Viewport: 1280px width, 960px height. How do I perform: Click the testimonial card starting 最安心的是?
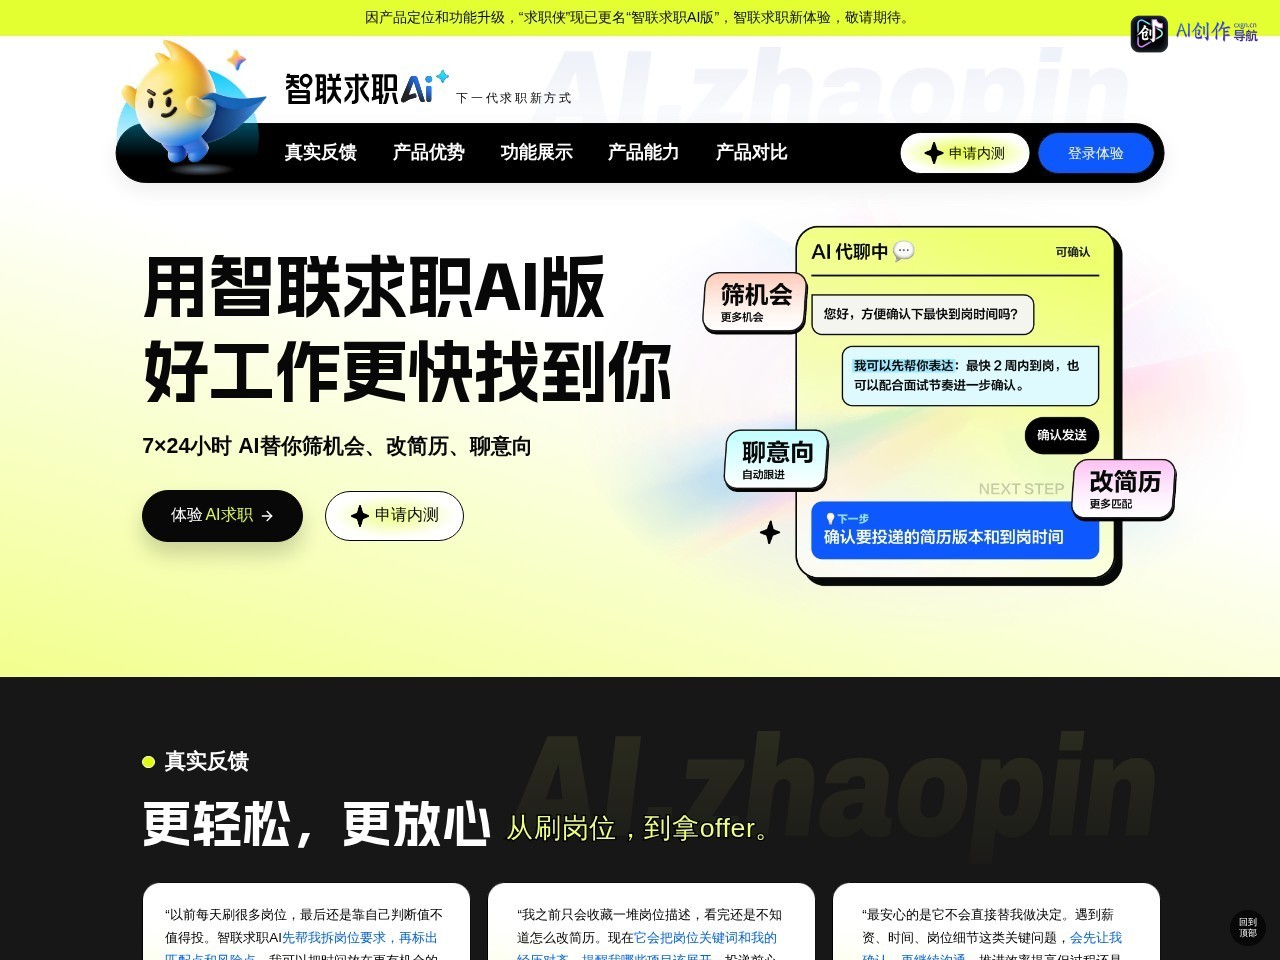tap(996, 921)
